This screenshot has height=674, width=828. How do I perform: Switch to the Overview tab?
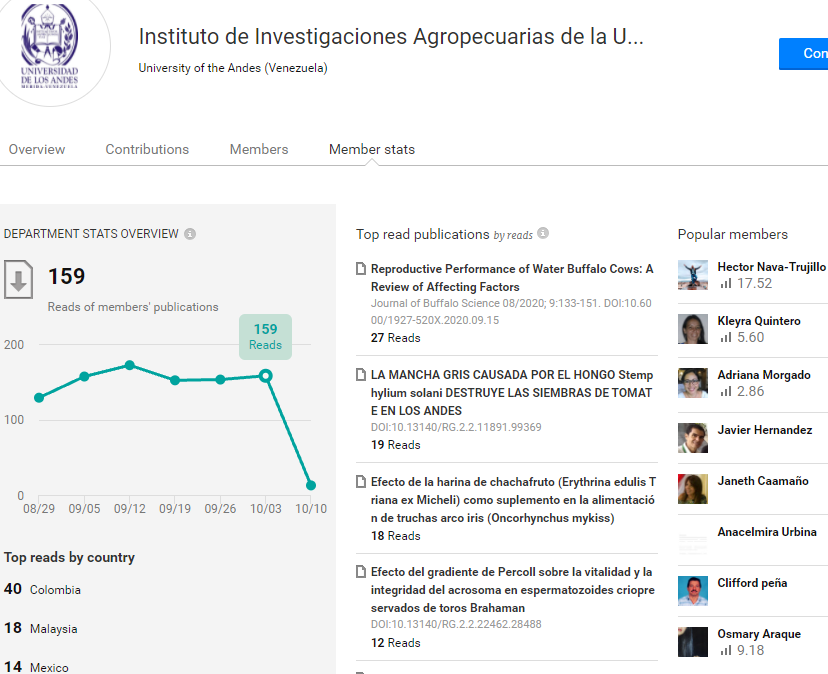37,149
